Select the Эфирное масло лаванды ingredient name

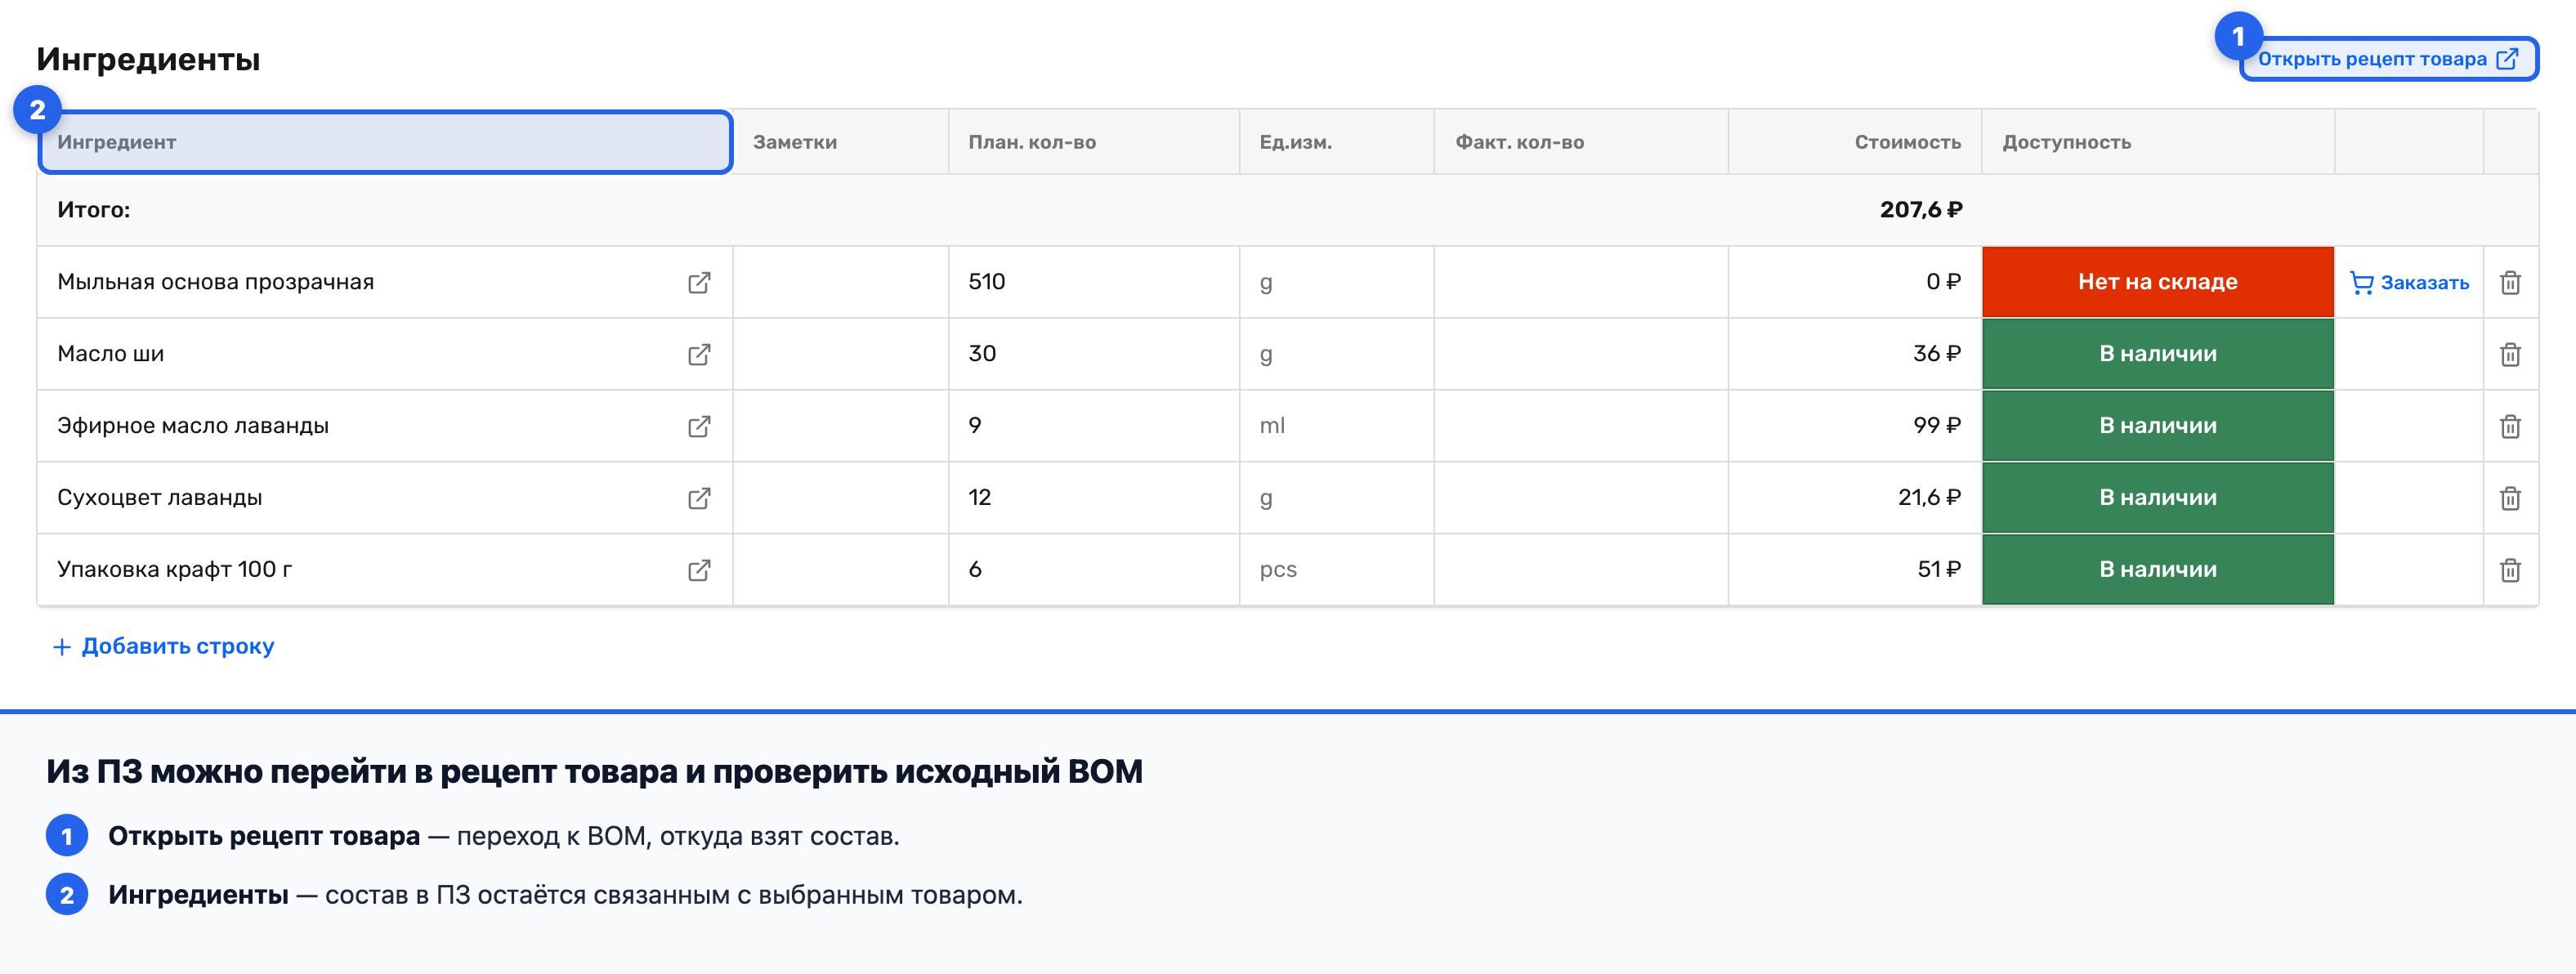point(192,426)
